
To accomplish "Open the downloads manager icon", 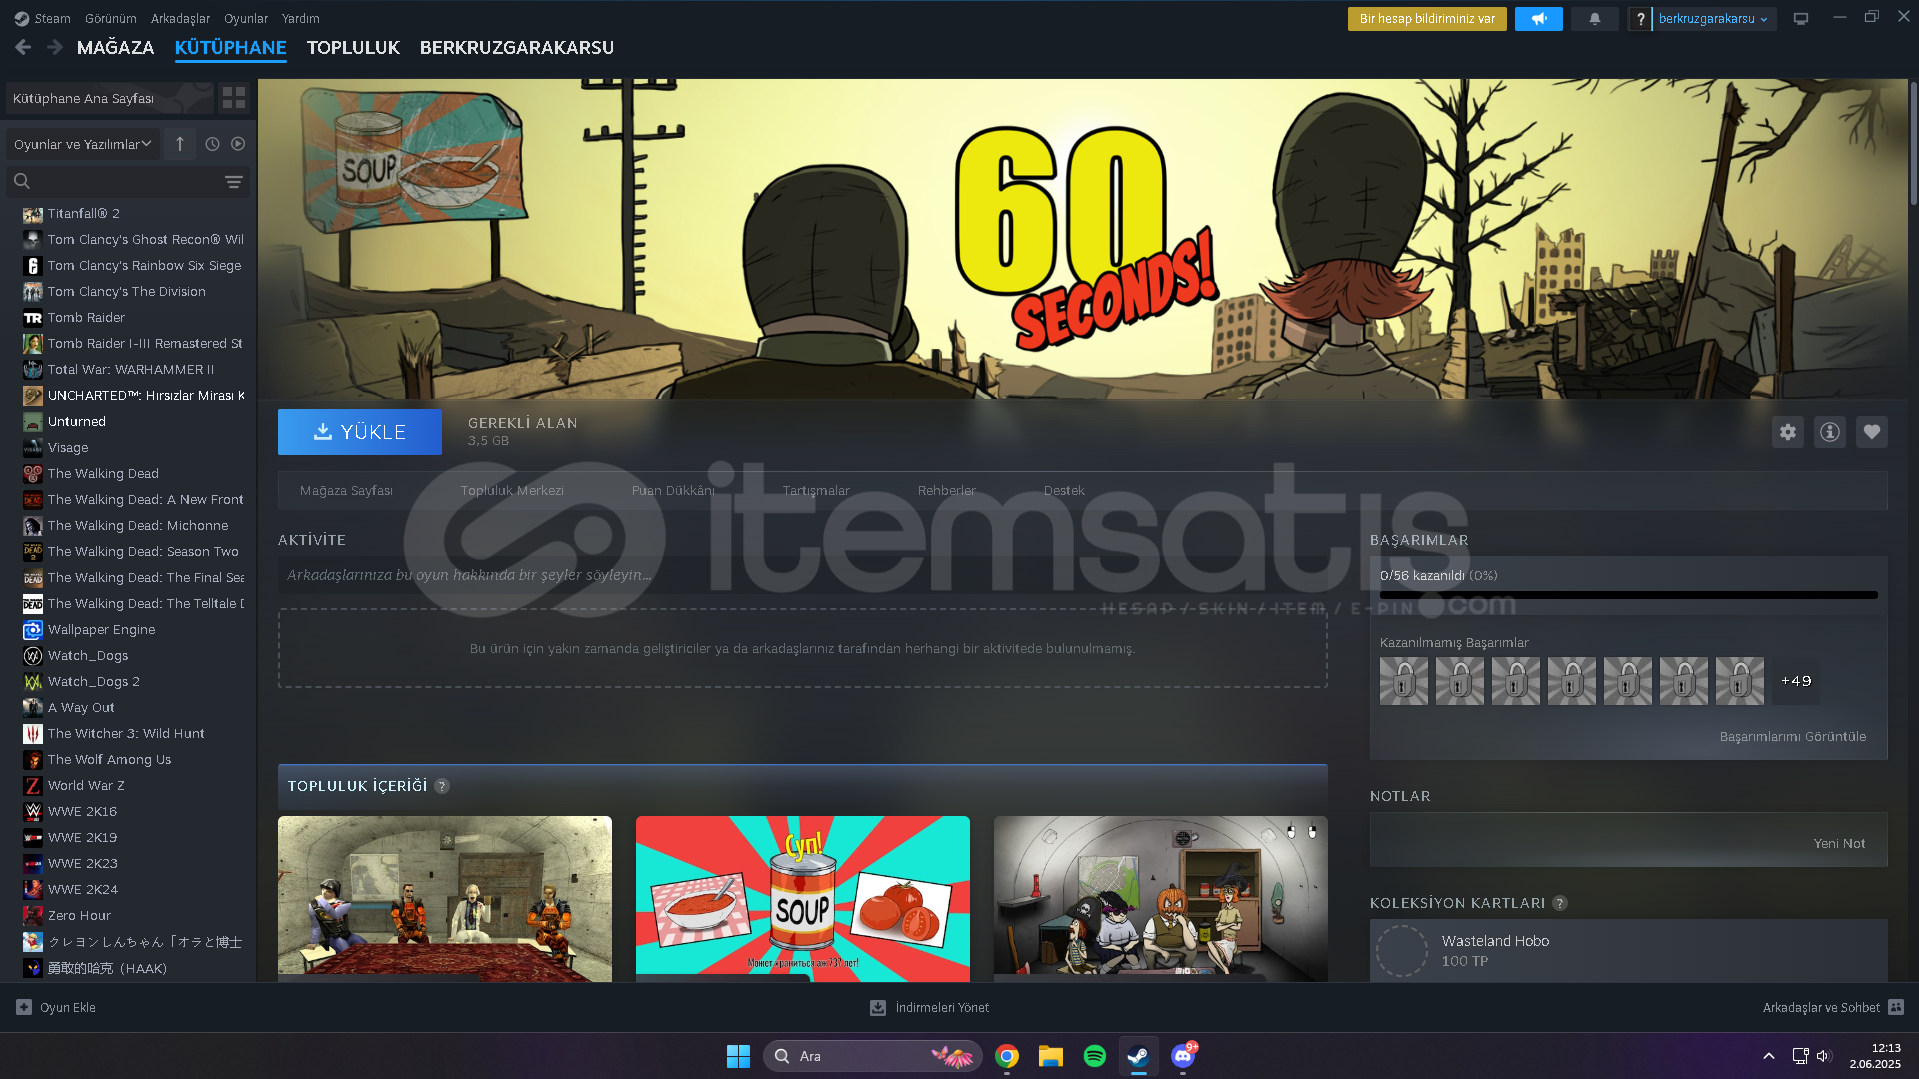I will (878, 1007).
